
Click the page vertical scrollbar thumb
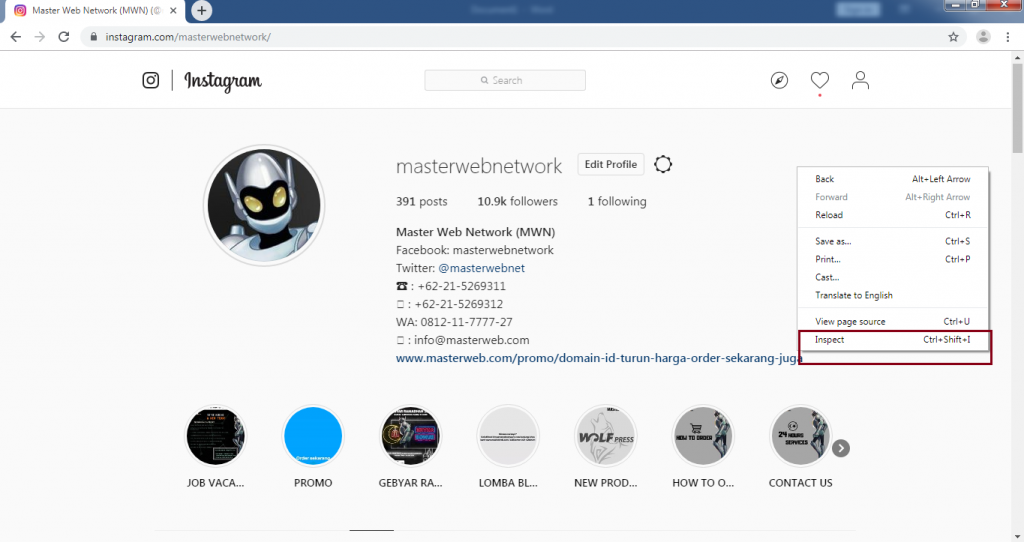1017,108
